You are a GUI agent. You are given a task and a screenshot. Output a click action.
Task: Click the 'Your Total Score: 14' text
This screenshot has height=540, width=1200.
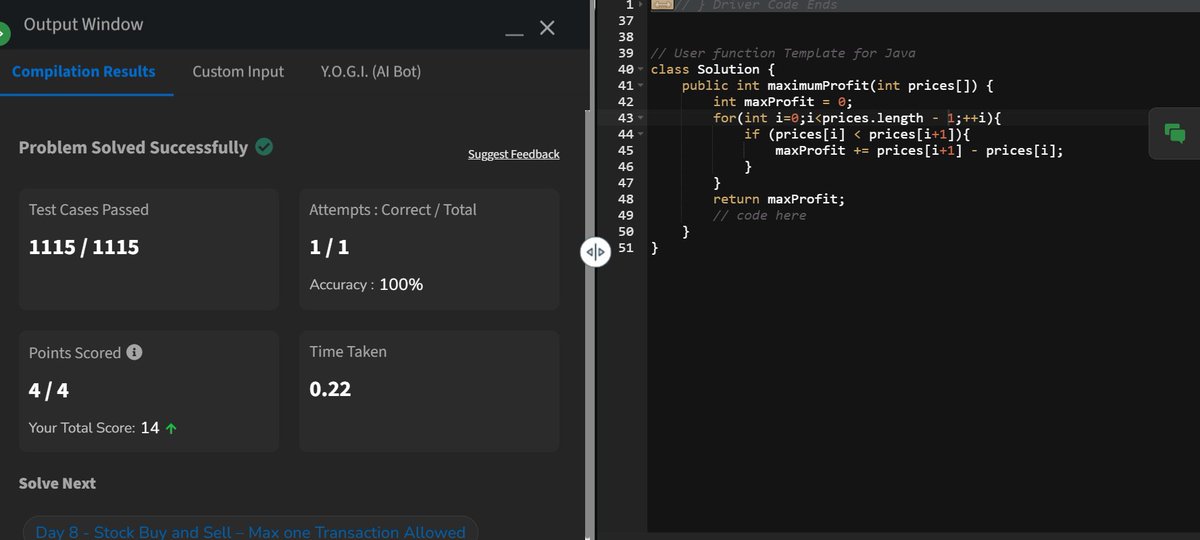pos(94,428)
